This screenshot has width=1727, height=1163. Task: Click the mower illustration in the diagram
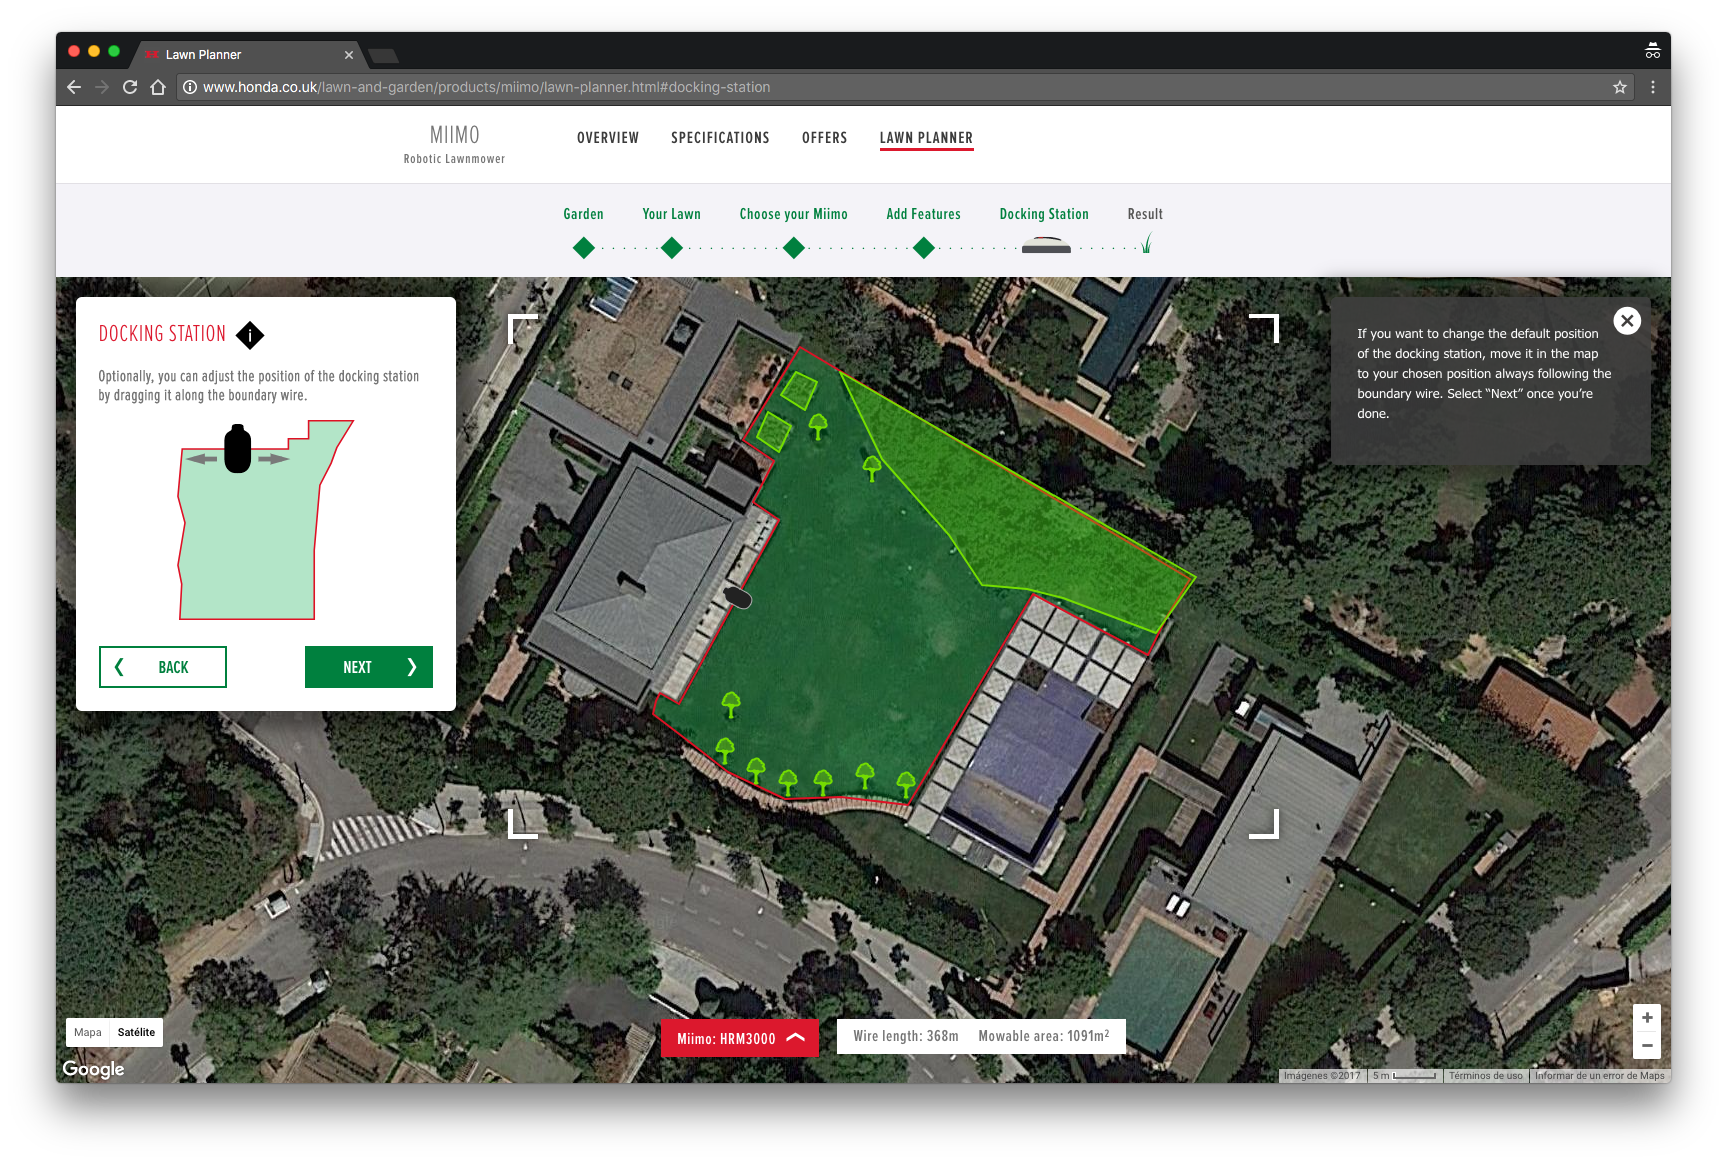(238, 449)
